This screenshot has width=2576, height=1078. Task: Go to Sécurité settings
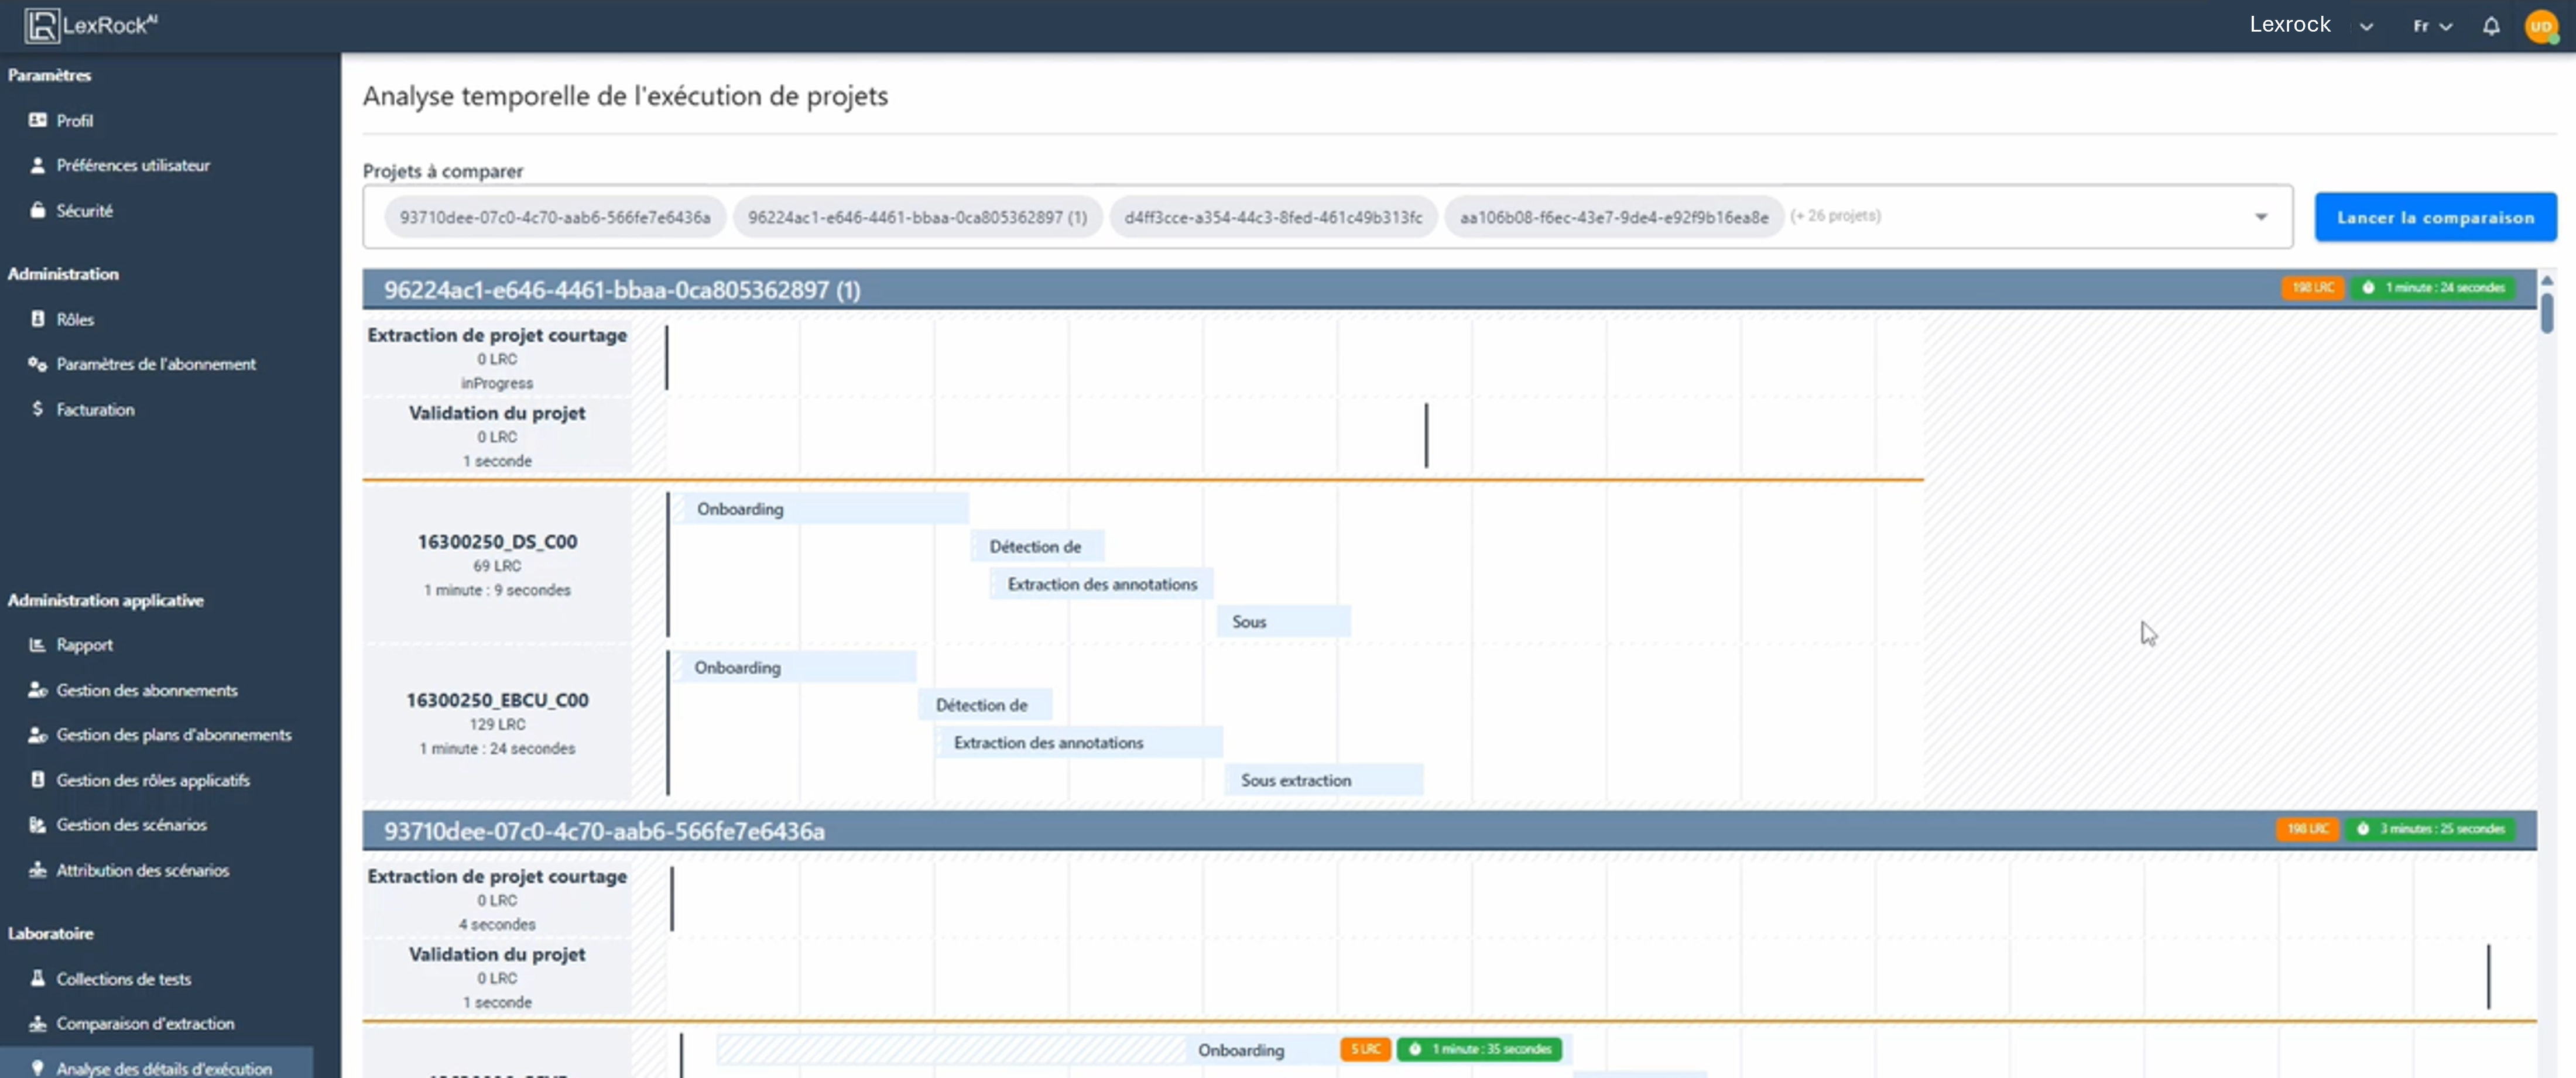pyautogui.click(x=84, y=210)
